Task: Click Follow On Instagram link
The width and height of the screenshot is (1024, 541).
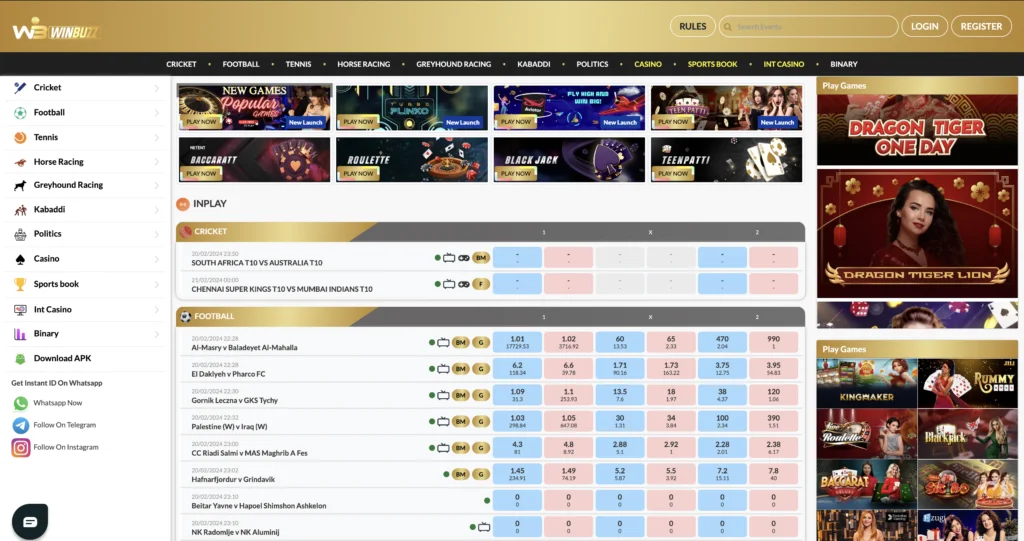Action: [66, 448]
